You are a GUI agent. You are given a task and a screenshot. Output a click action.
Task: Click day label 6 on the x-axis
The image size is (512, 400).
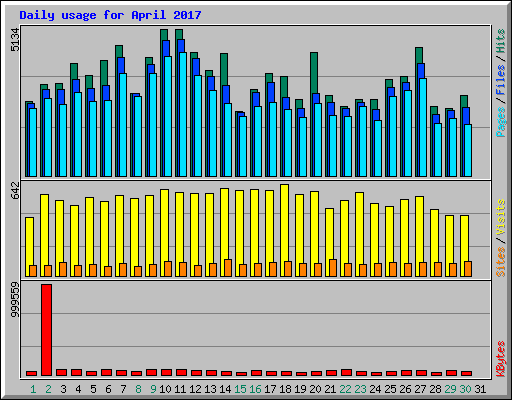click(x=108, y=389)
